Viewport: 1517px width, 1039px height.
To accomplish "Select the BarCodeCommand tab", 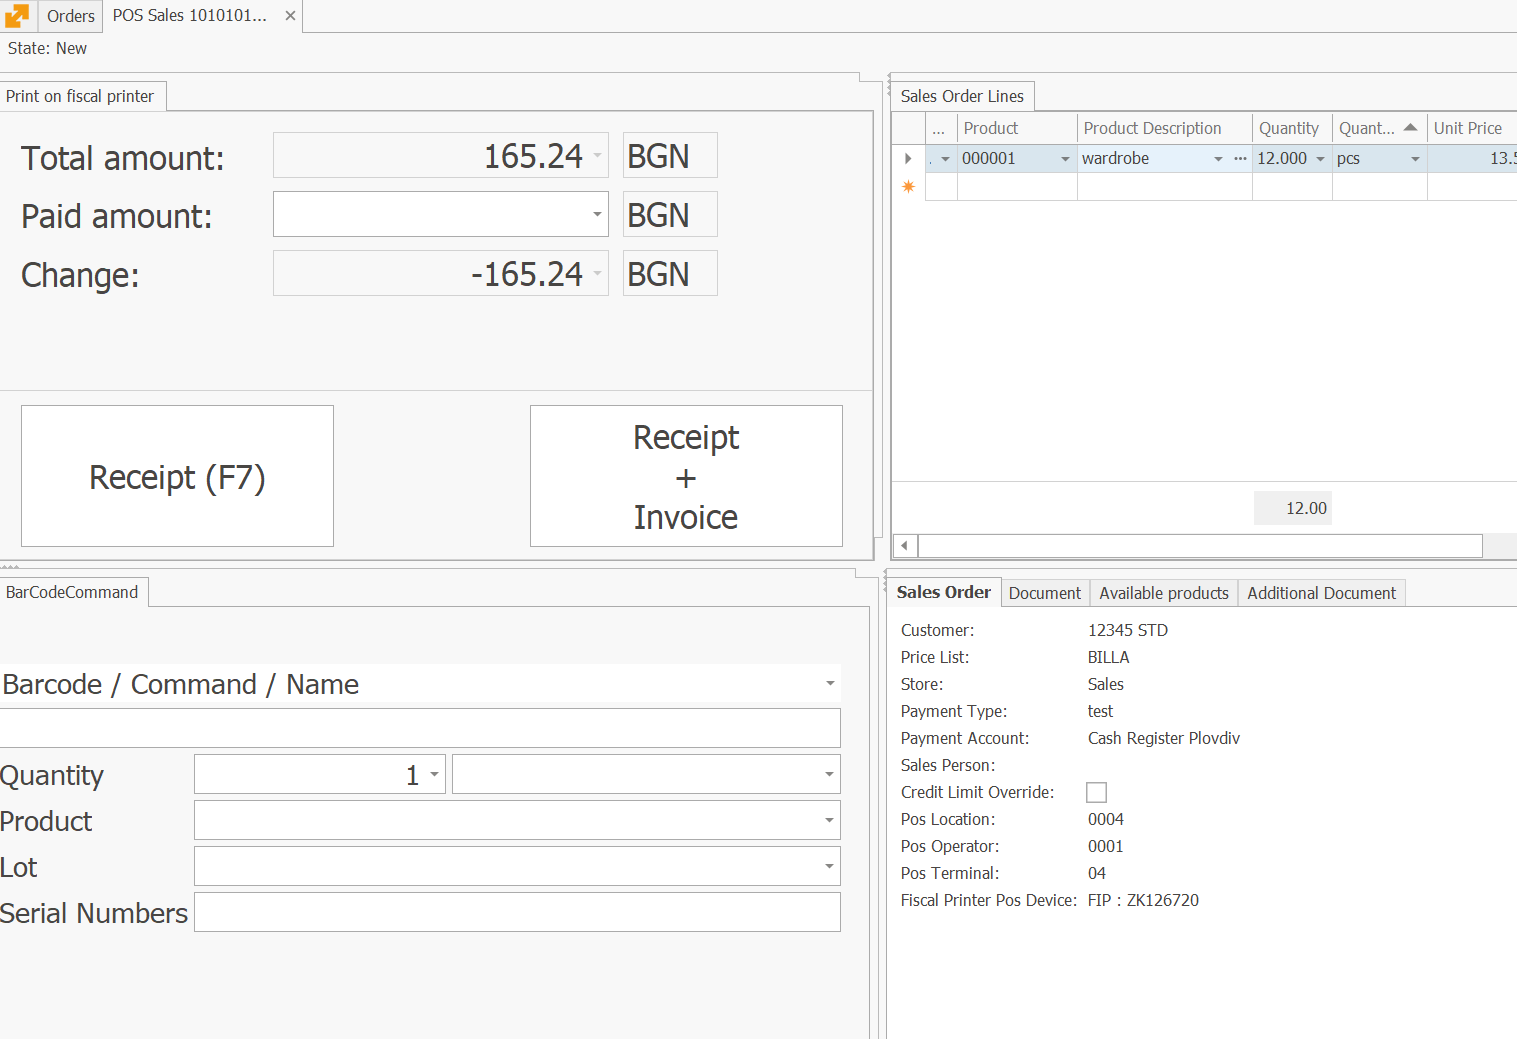I will coord(72,592).
